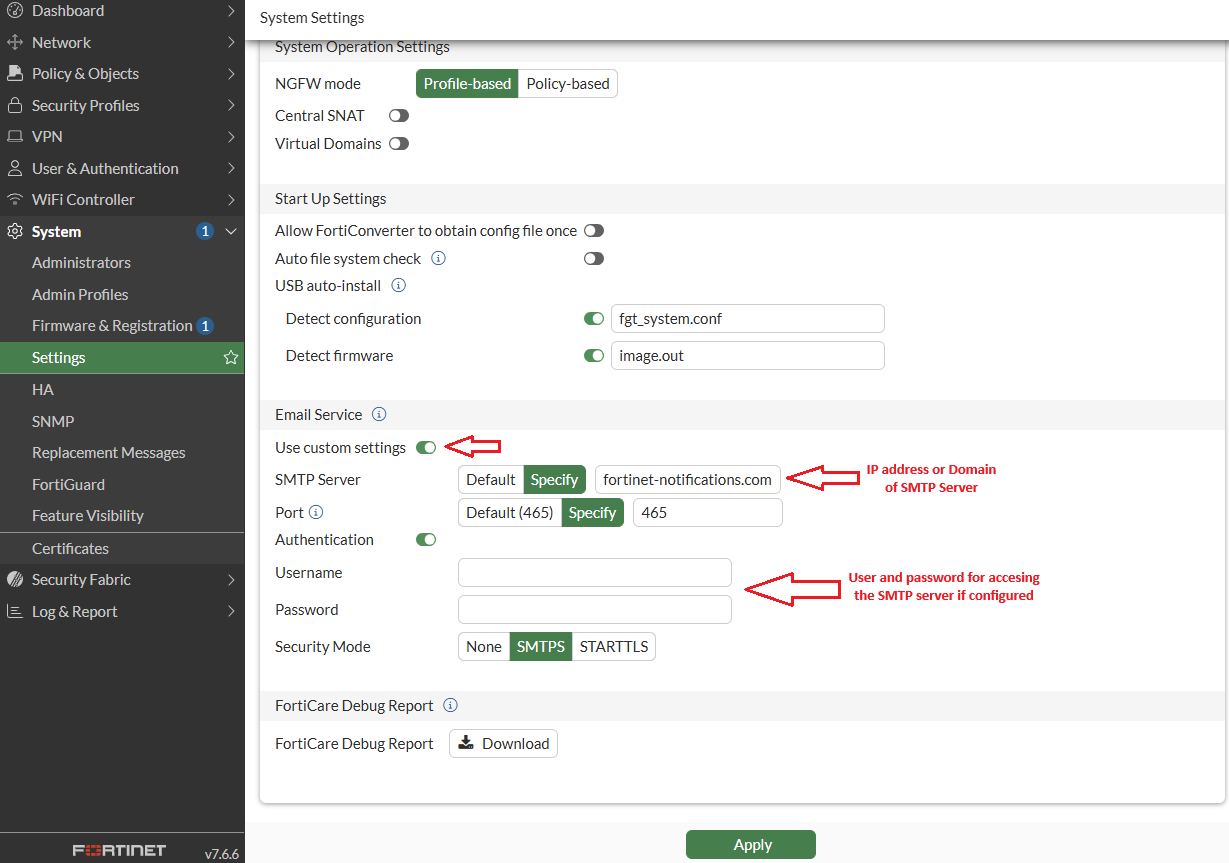The image size is (1229, 863).
Task: Click the User & Authentication person icon
Action: (x=15, y=168)
